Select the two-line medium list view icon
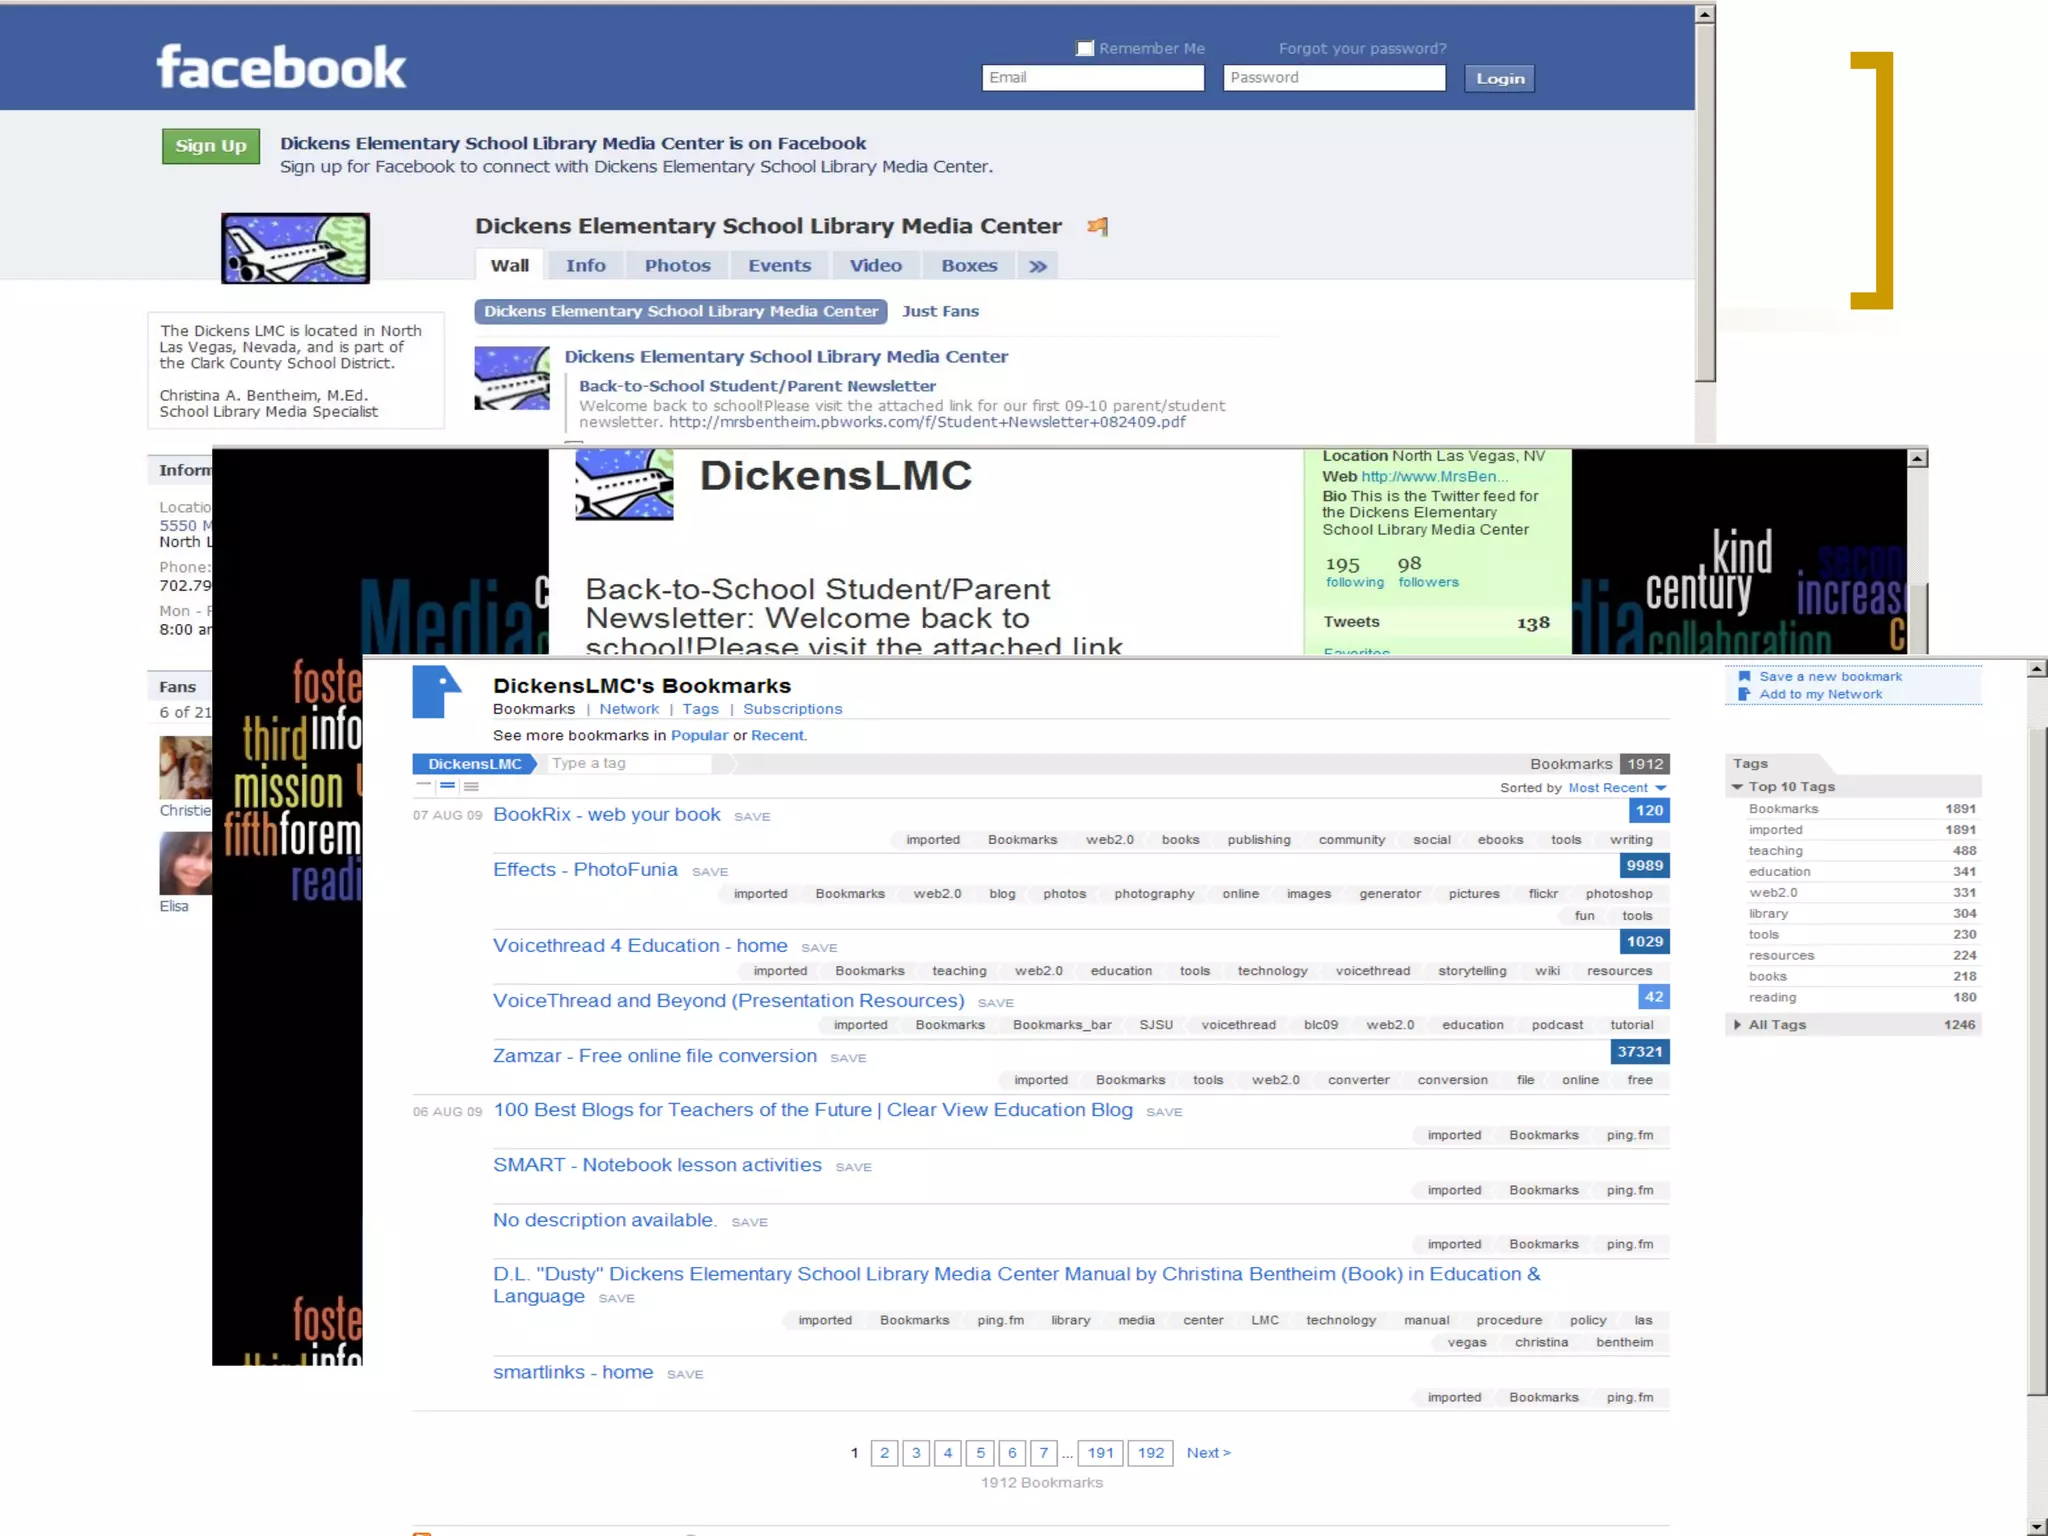This screenshot has width=2048, height=1536. [447, 786]
